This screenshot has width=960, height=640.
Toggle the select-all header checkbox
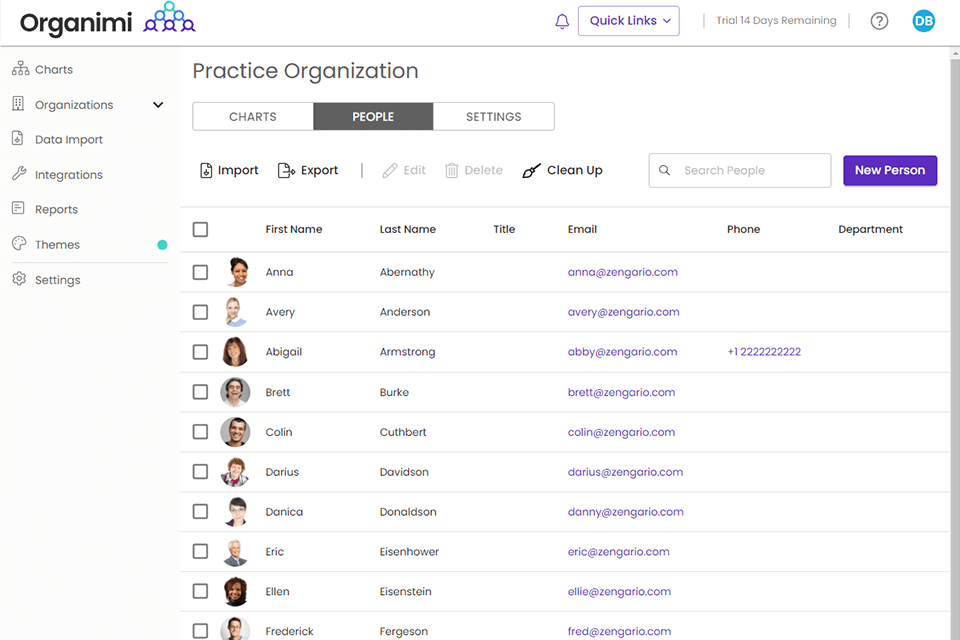point(200,230)
